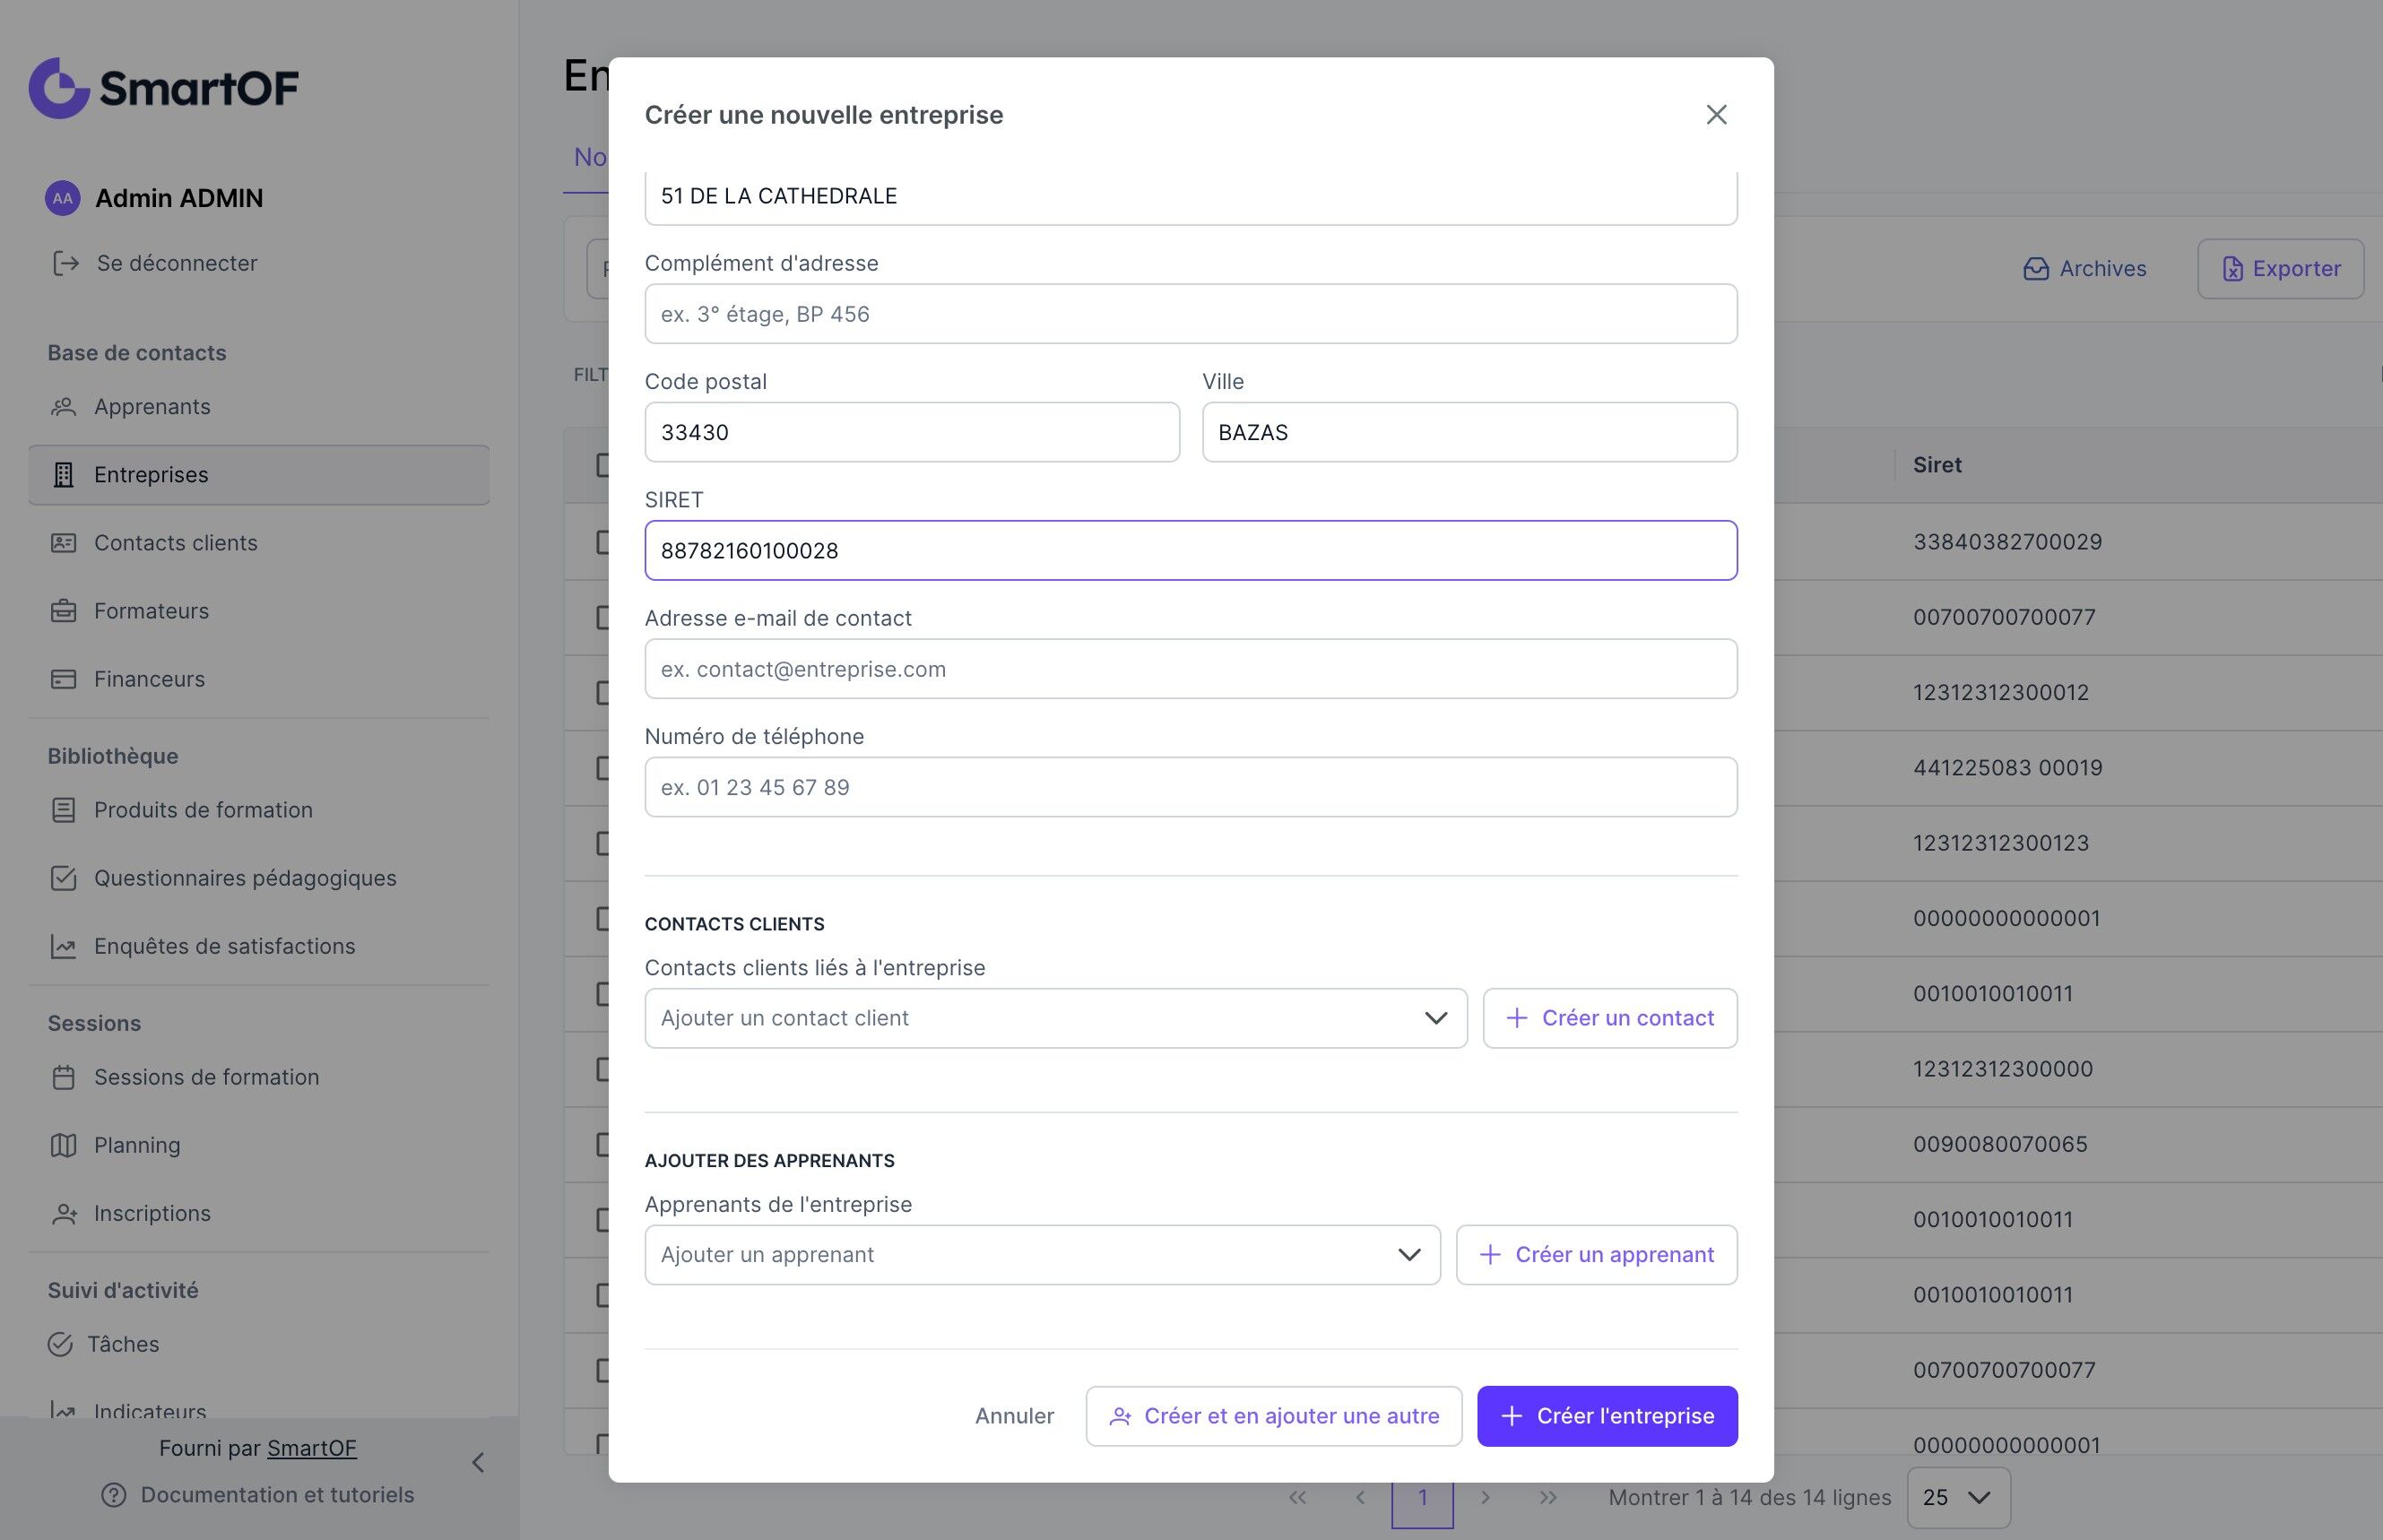Close the Créer une nouvelle entreprise dialog
The height and width of the screenshot is (1540, 2383).
[x=1716, y=115]
